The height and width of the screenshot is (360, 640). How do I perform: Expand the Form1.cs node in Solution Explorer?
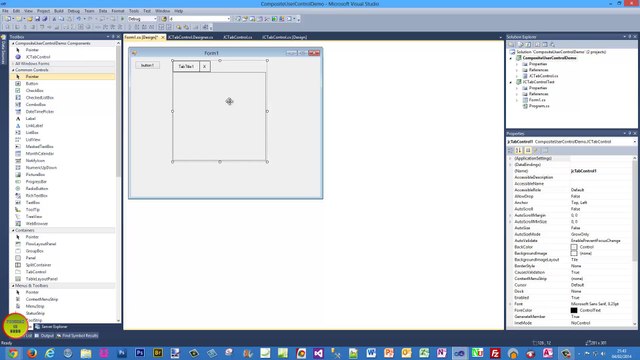click(517, 100)
